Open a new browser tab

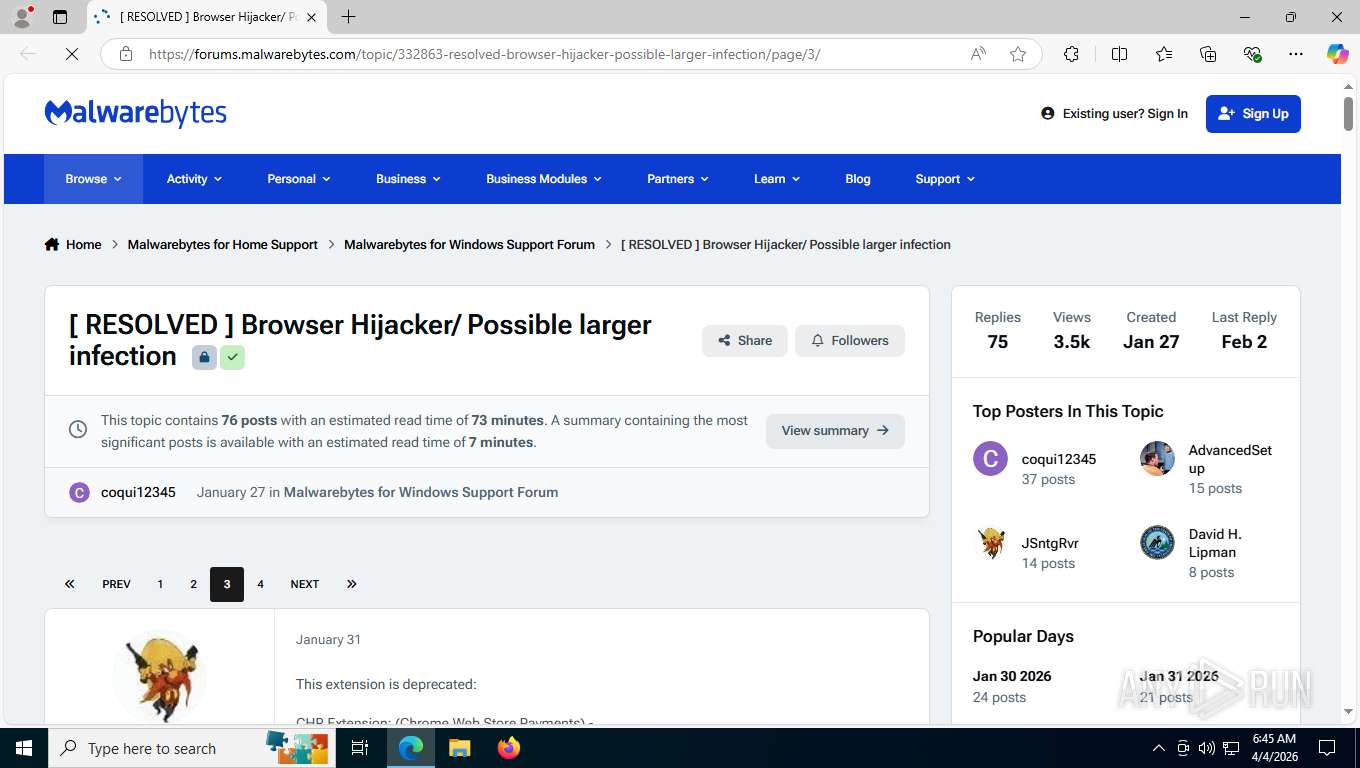(x=348, y=17)
